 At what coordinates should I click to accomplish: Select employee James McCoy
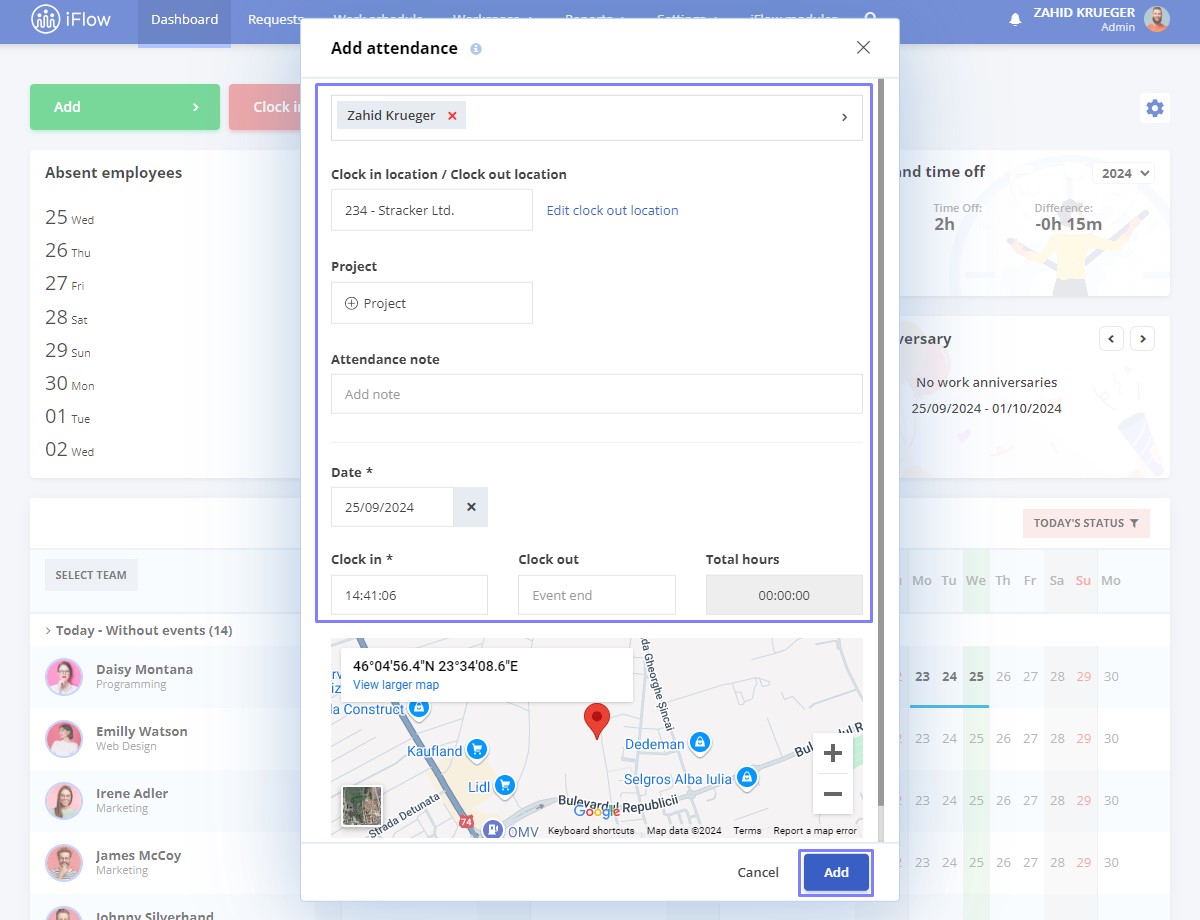tap(138, 855)
